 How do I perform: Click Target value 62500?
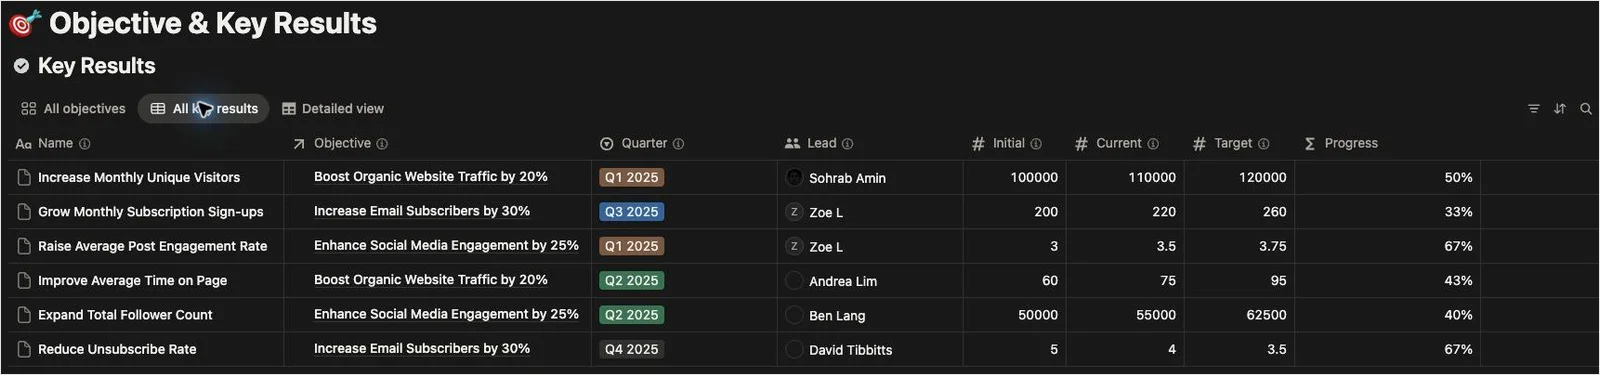pyautogui.click(x=1266, y=315)
